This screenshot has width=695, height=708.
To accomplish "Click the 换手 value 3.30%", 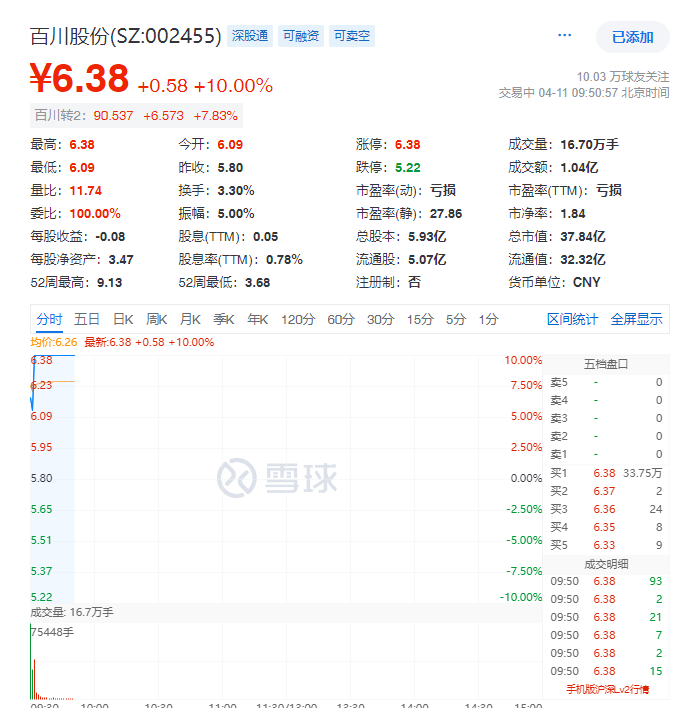I will pyautogui.click(x=236, y=191).
